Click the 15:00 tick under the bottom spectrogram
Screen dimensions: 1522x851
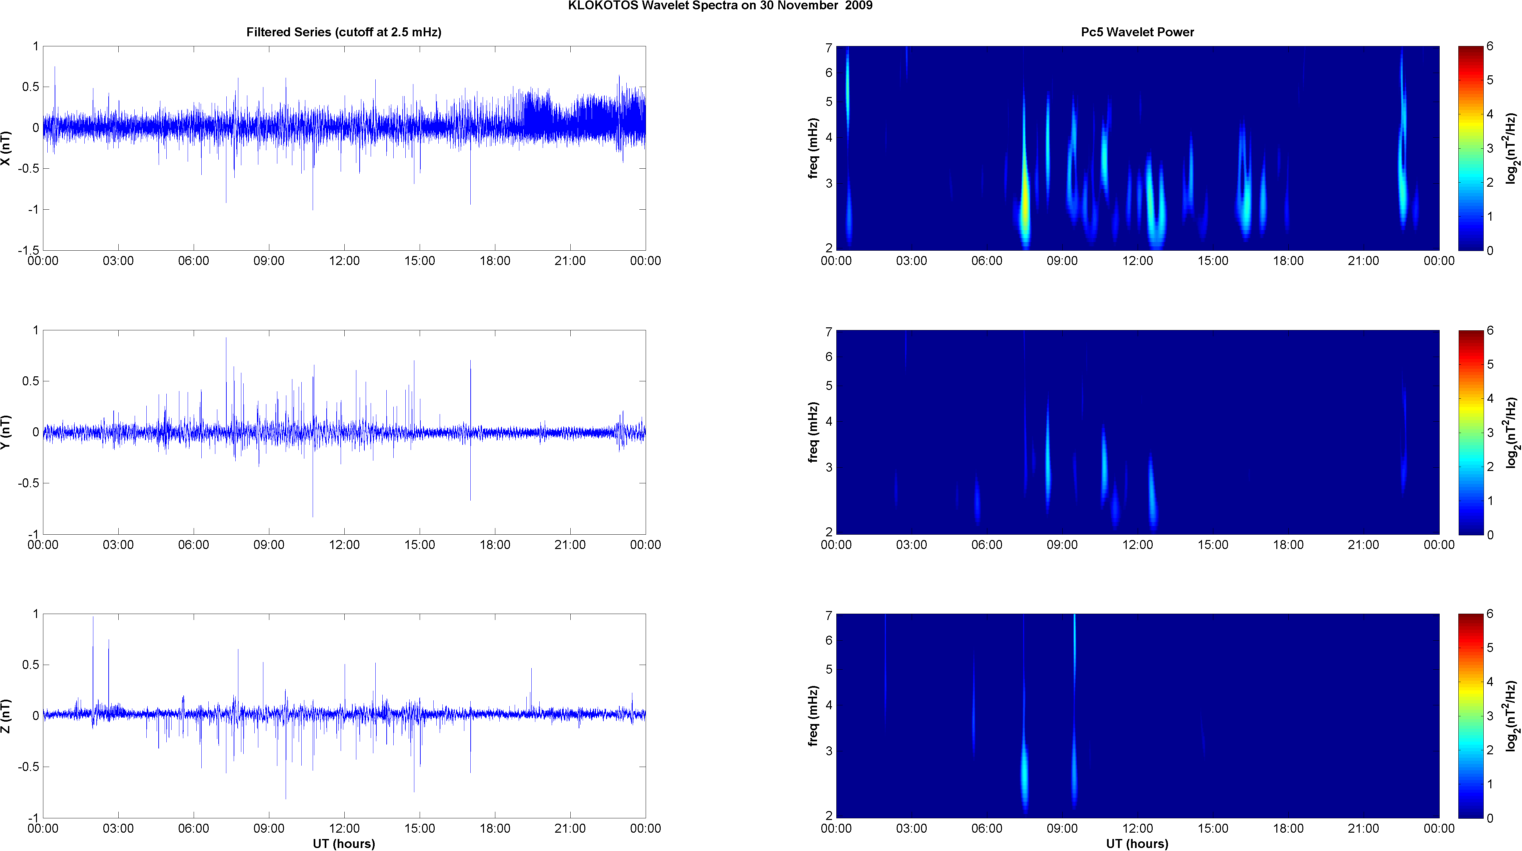[1213, 828]
